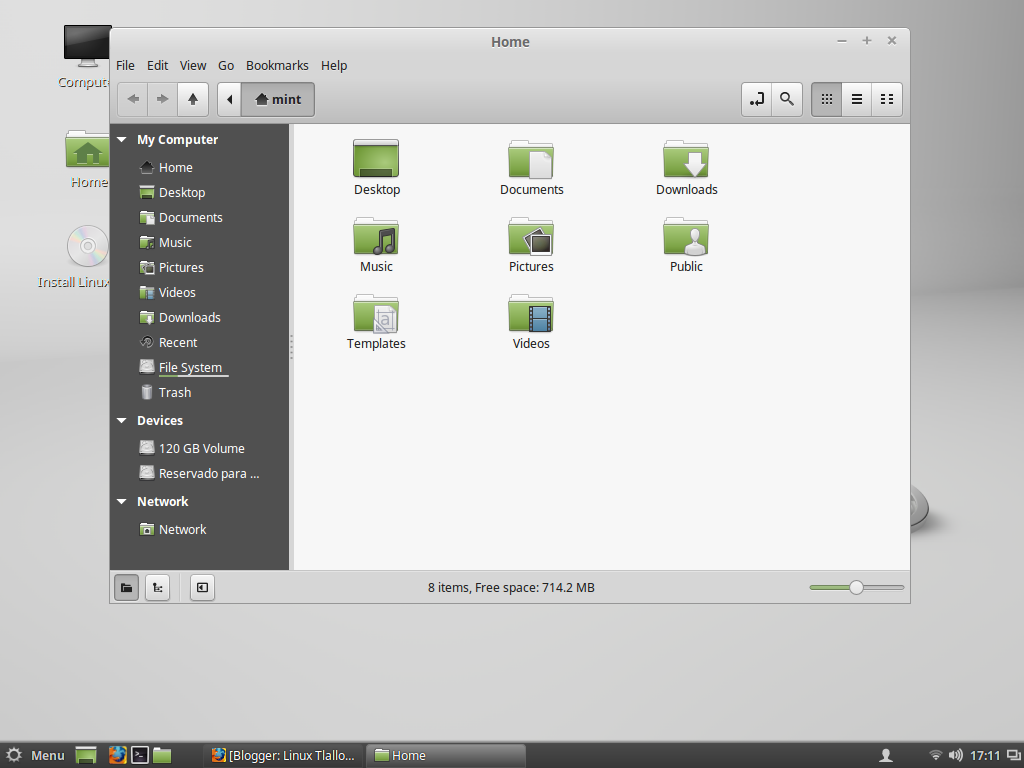This screenshot has height=768, width=1024.
Task: Open the Edit menu
Action: (157, 65)
